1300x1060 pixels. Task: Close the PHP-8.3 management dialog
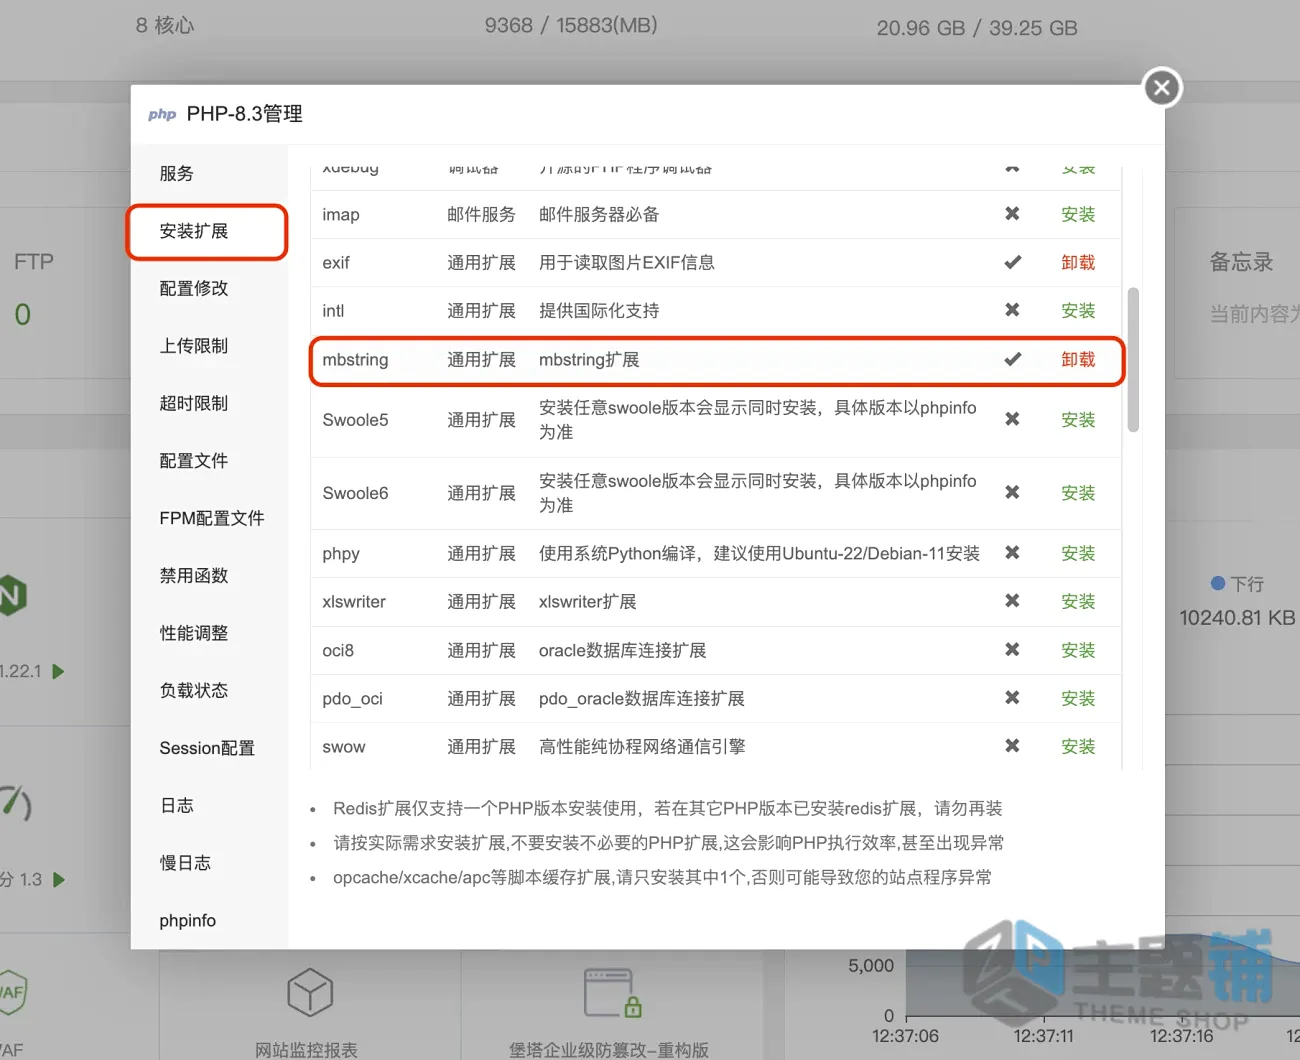coord(1162,88)
